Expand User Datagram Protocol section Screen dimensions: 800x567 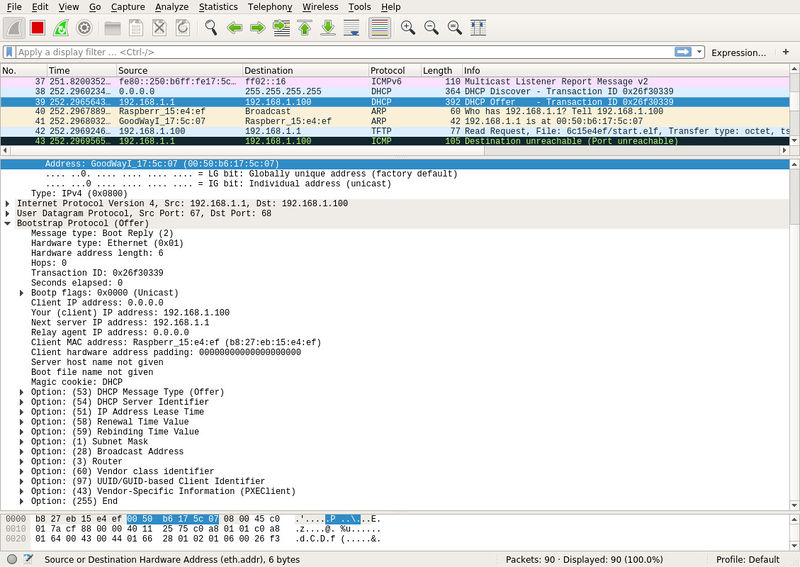tap(8, 213)
